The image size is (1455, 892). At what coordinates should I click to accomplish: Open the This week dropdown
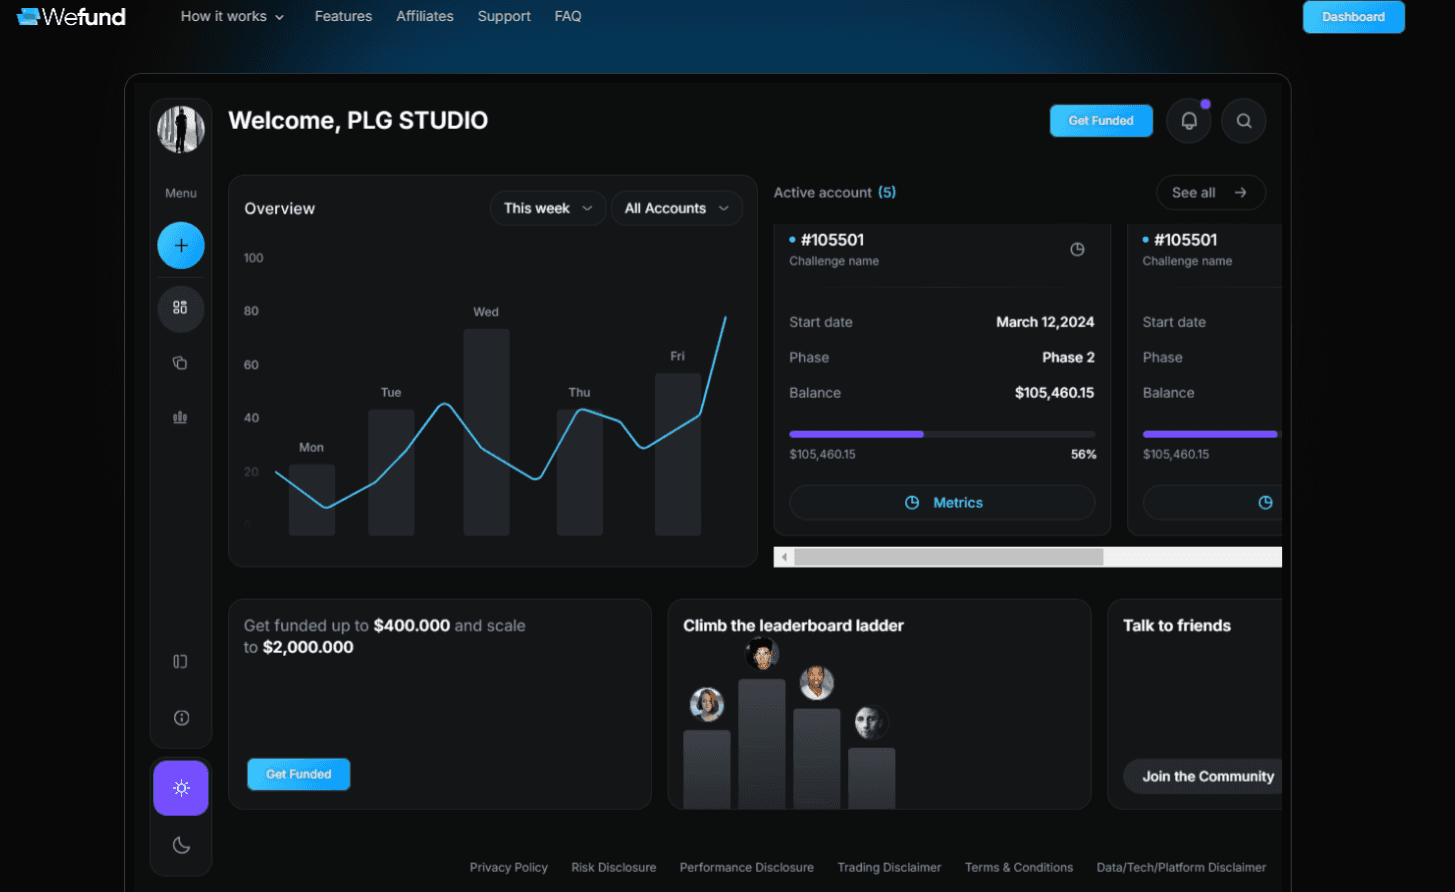(x=548, y=208)
